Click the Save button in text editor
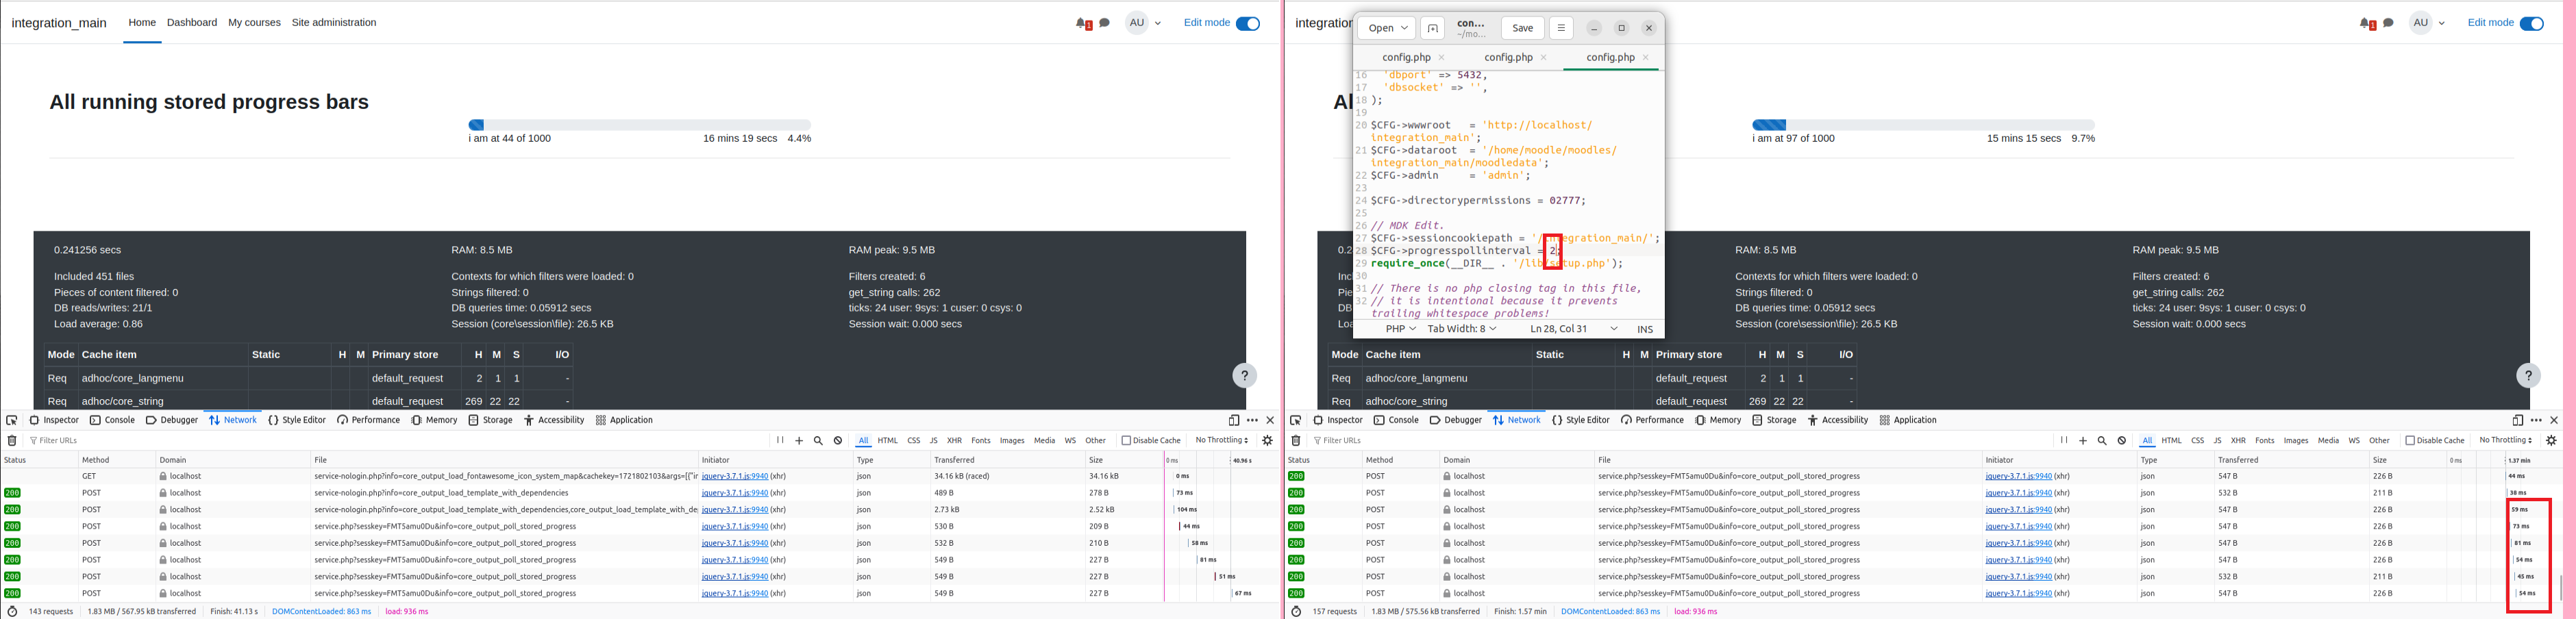The height and width of the screenshot is (619, 2576). tap(1522, 28)
